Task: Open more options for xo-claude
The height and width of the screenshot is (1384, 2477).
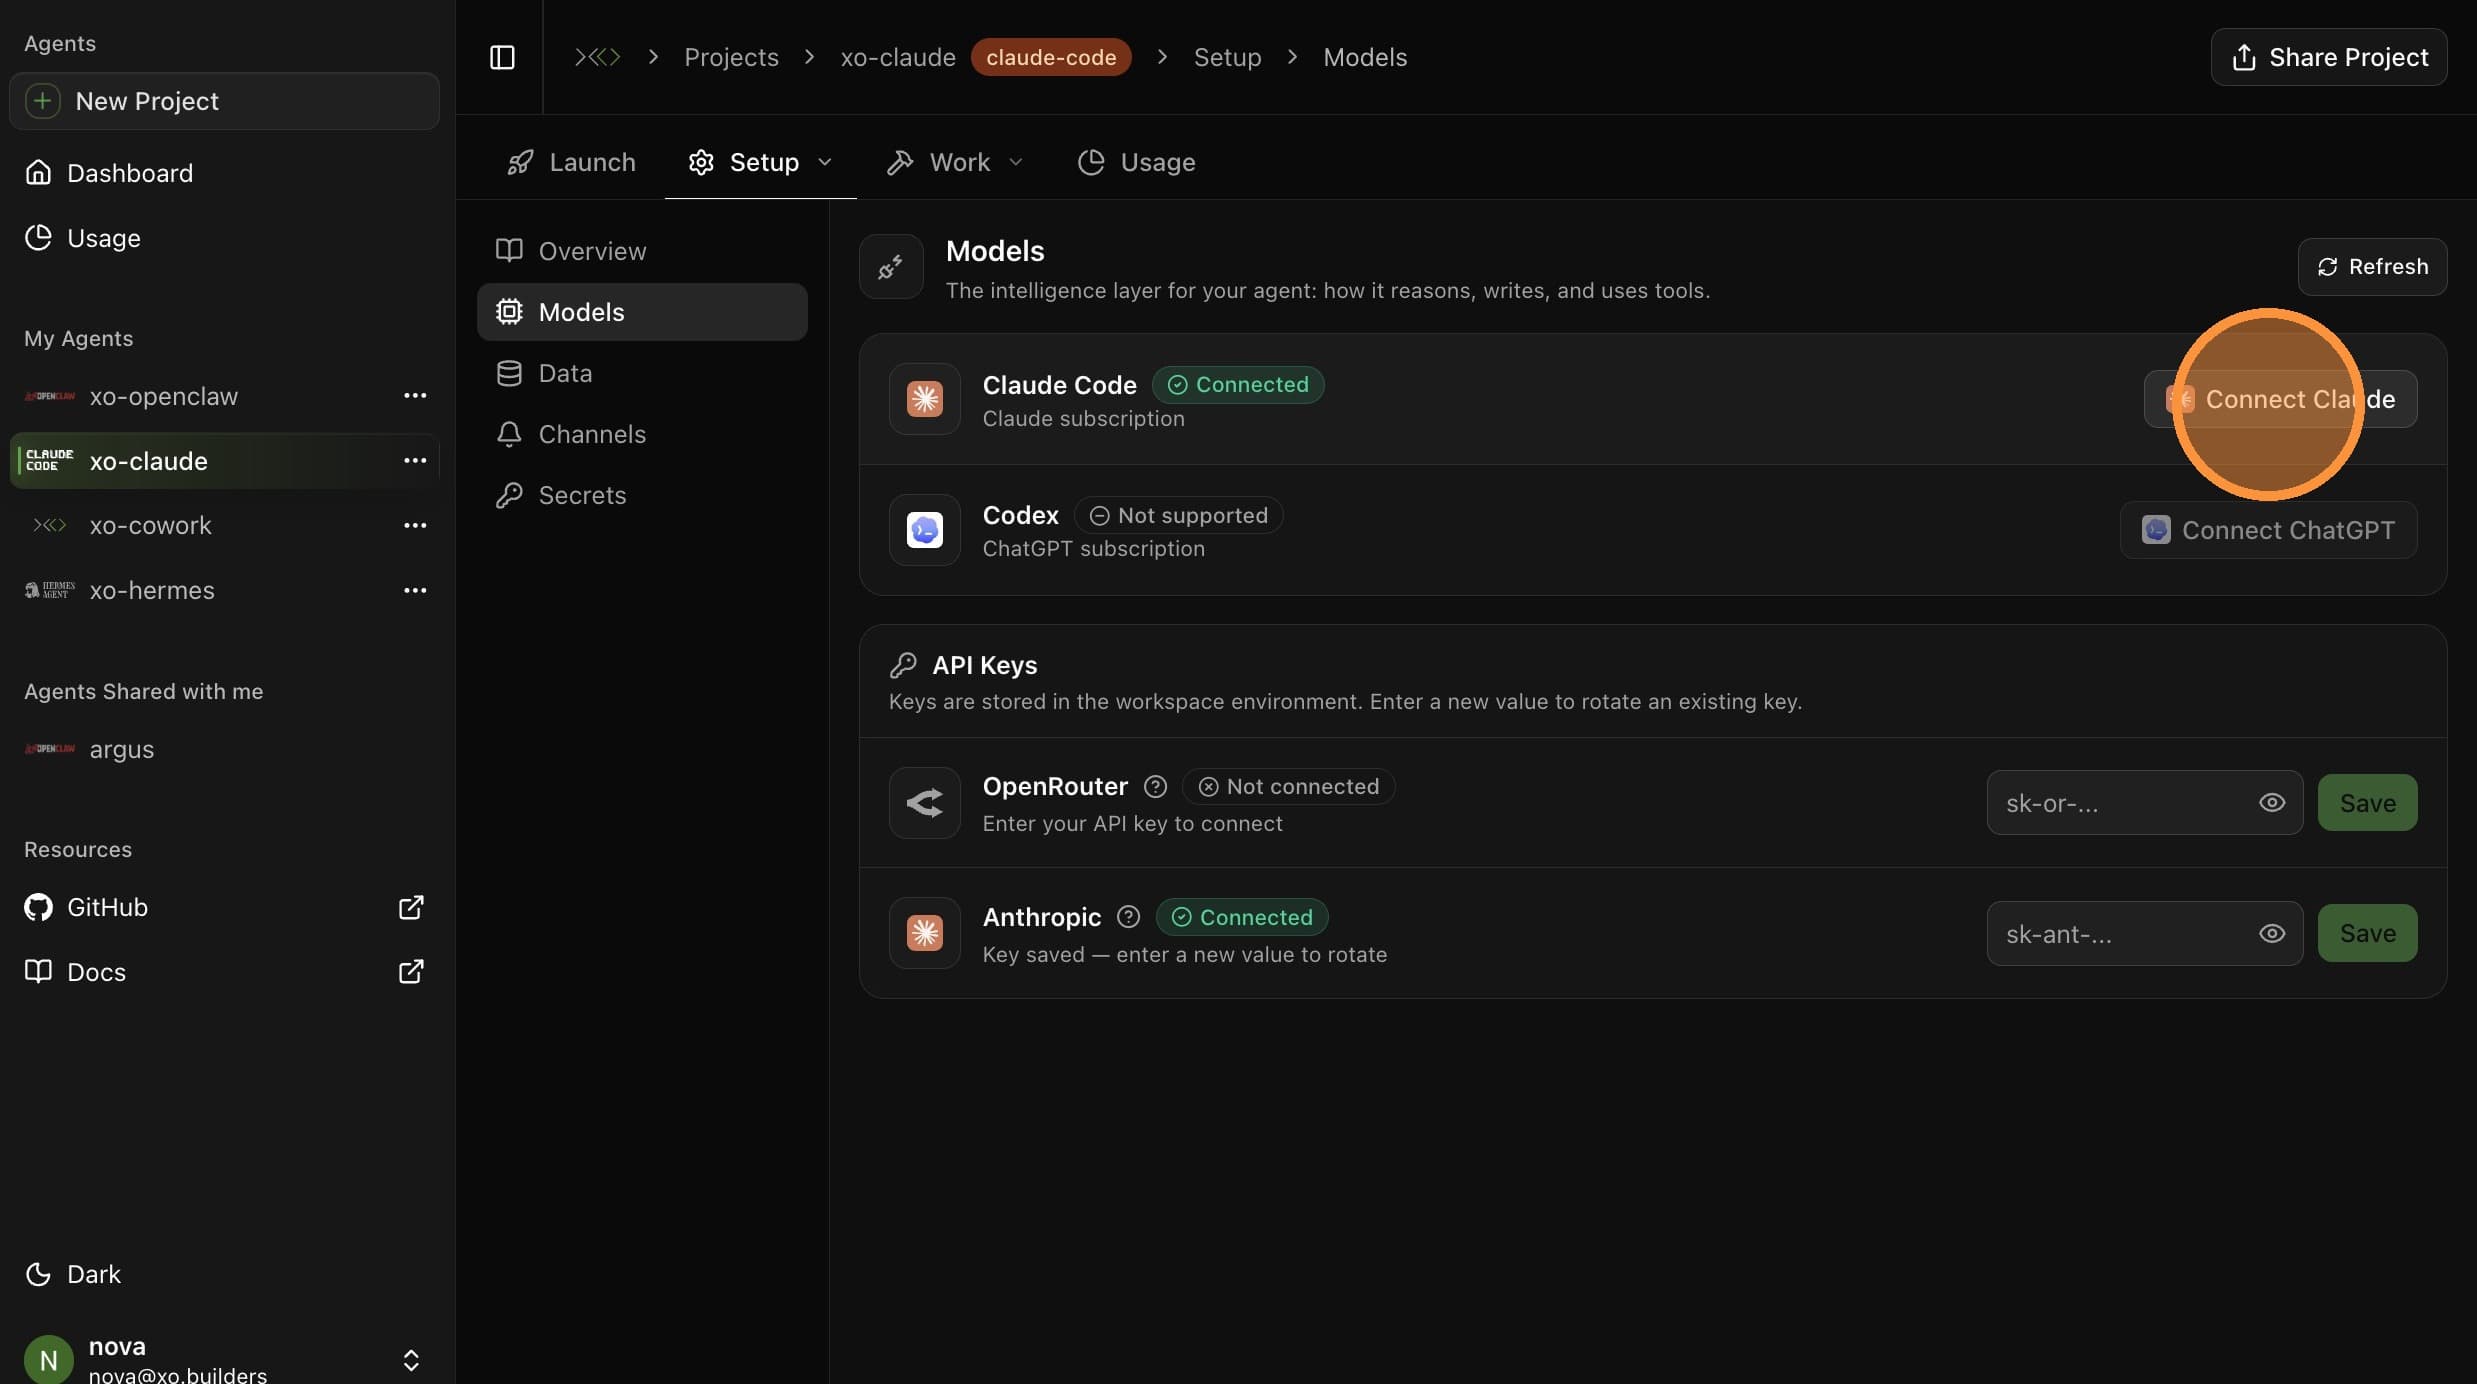Action: coord(415,460)
